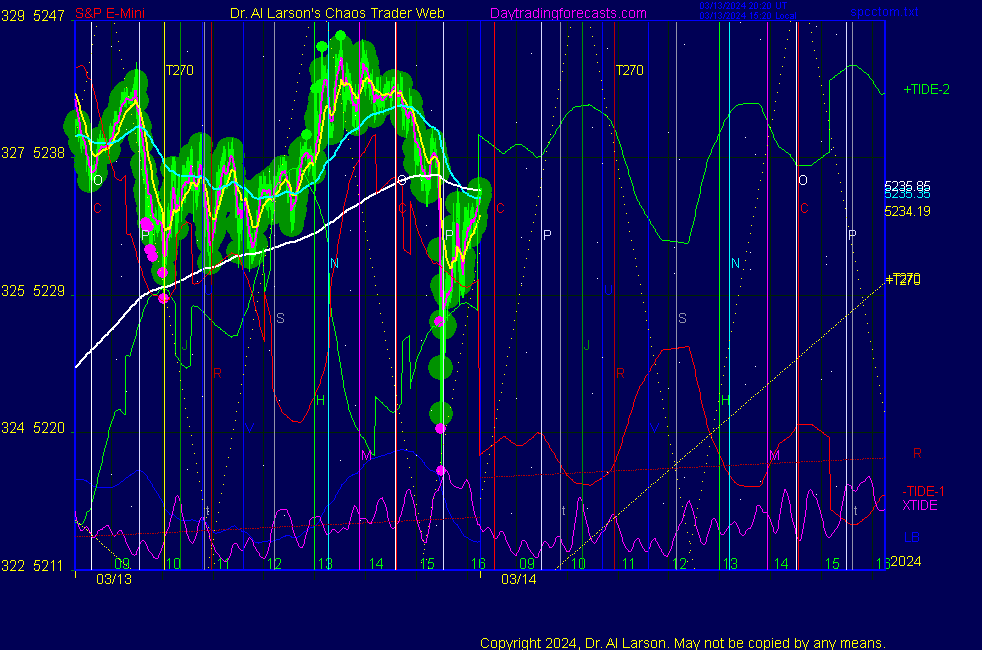Click the blue LB legend label
This screenshot has height=650, width=982.
tap(911, 538)
